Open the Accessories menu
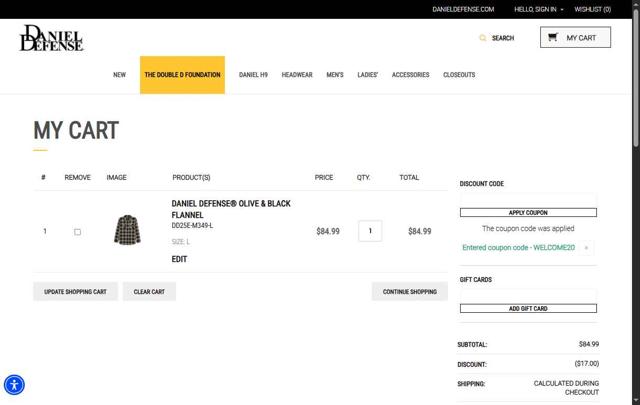The height and width of the screenshot is (405, 640). pos(410,75)
